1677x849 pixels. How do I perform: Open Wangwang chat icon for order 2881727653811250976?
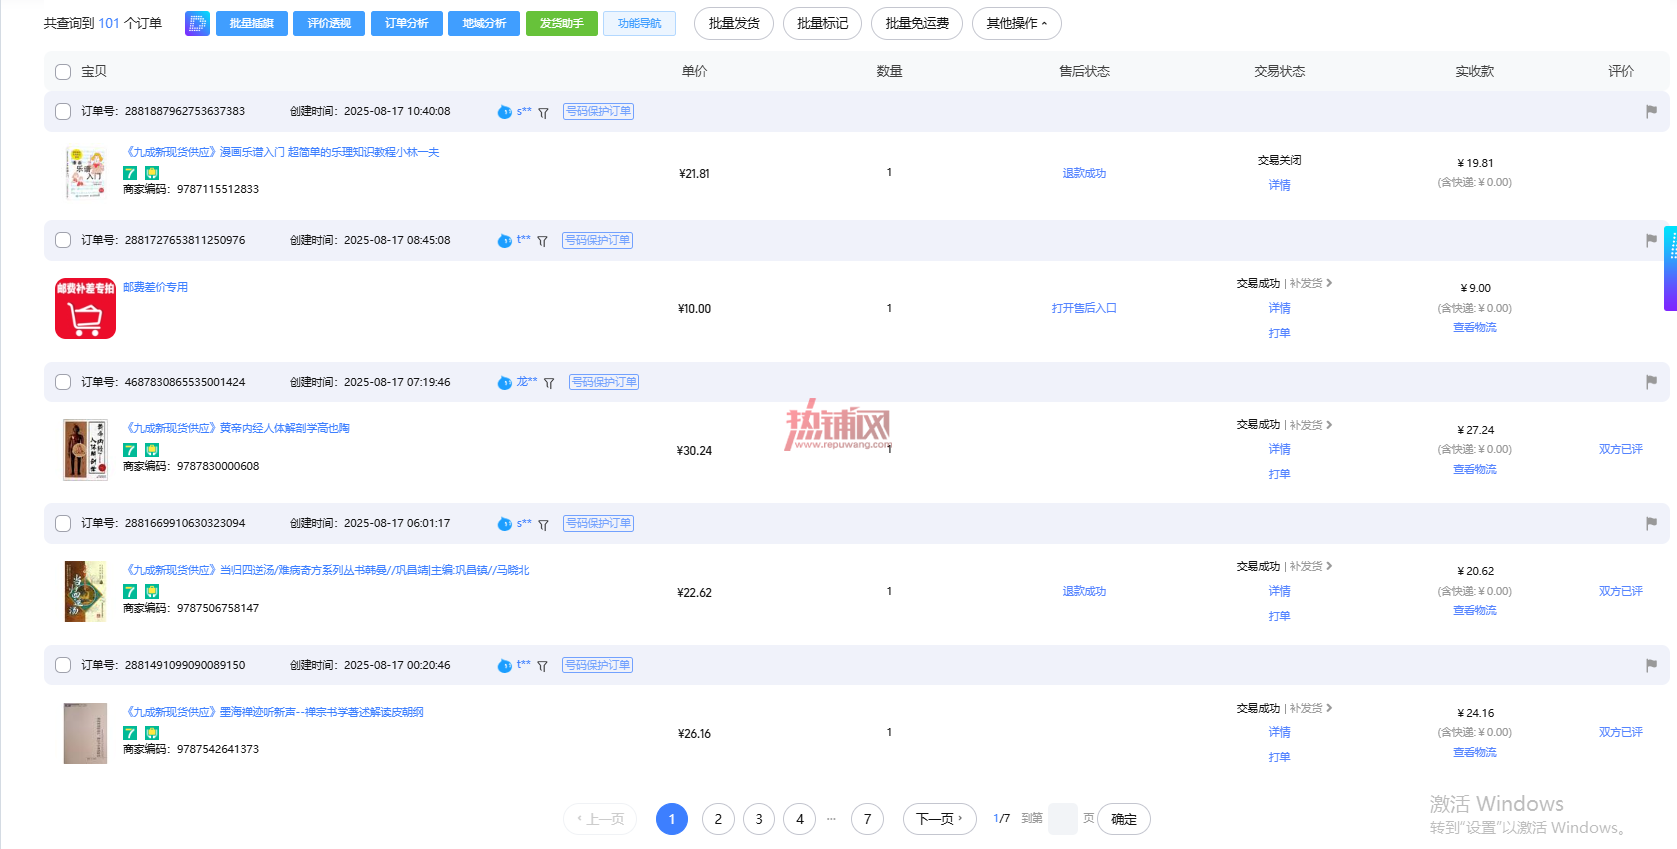pos(504,241)
